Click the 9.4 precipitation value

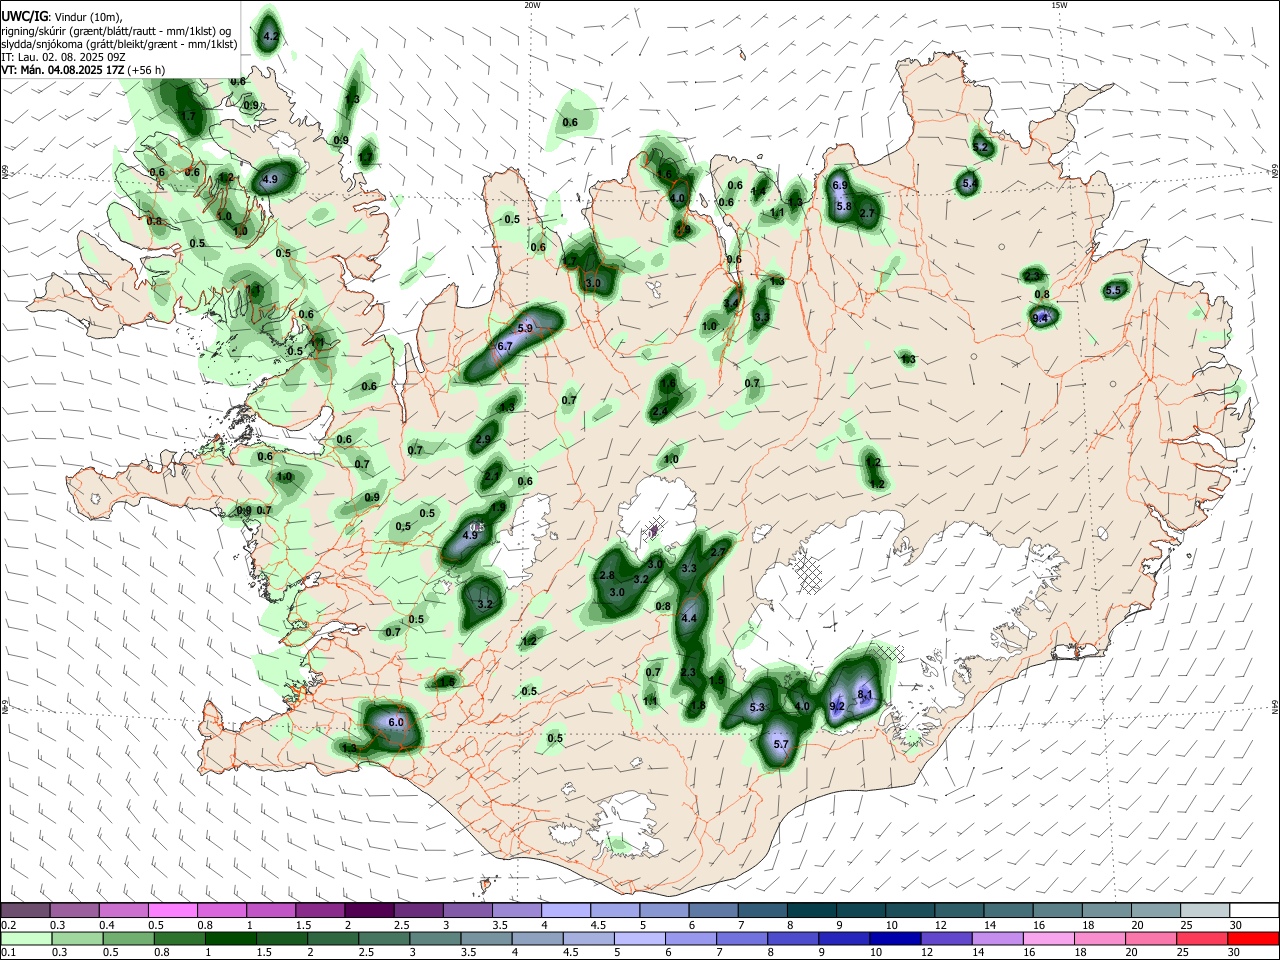click(1042, 318)
